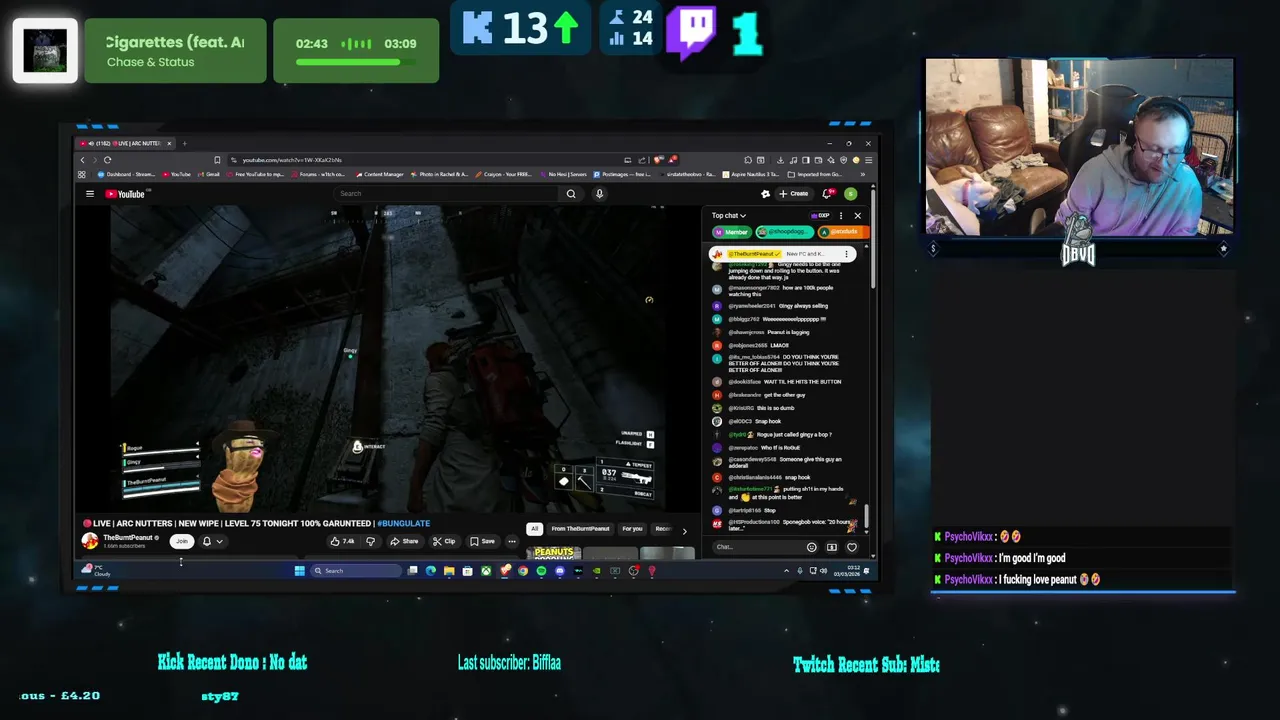The height and width of the screenshot is (720, 1280).
Task: Open the YouTube bookmark in bookmarks bar
Action: pos(176,174)
